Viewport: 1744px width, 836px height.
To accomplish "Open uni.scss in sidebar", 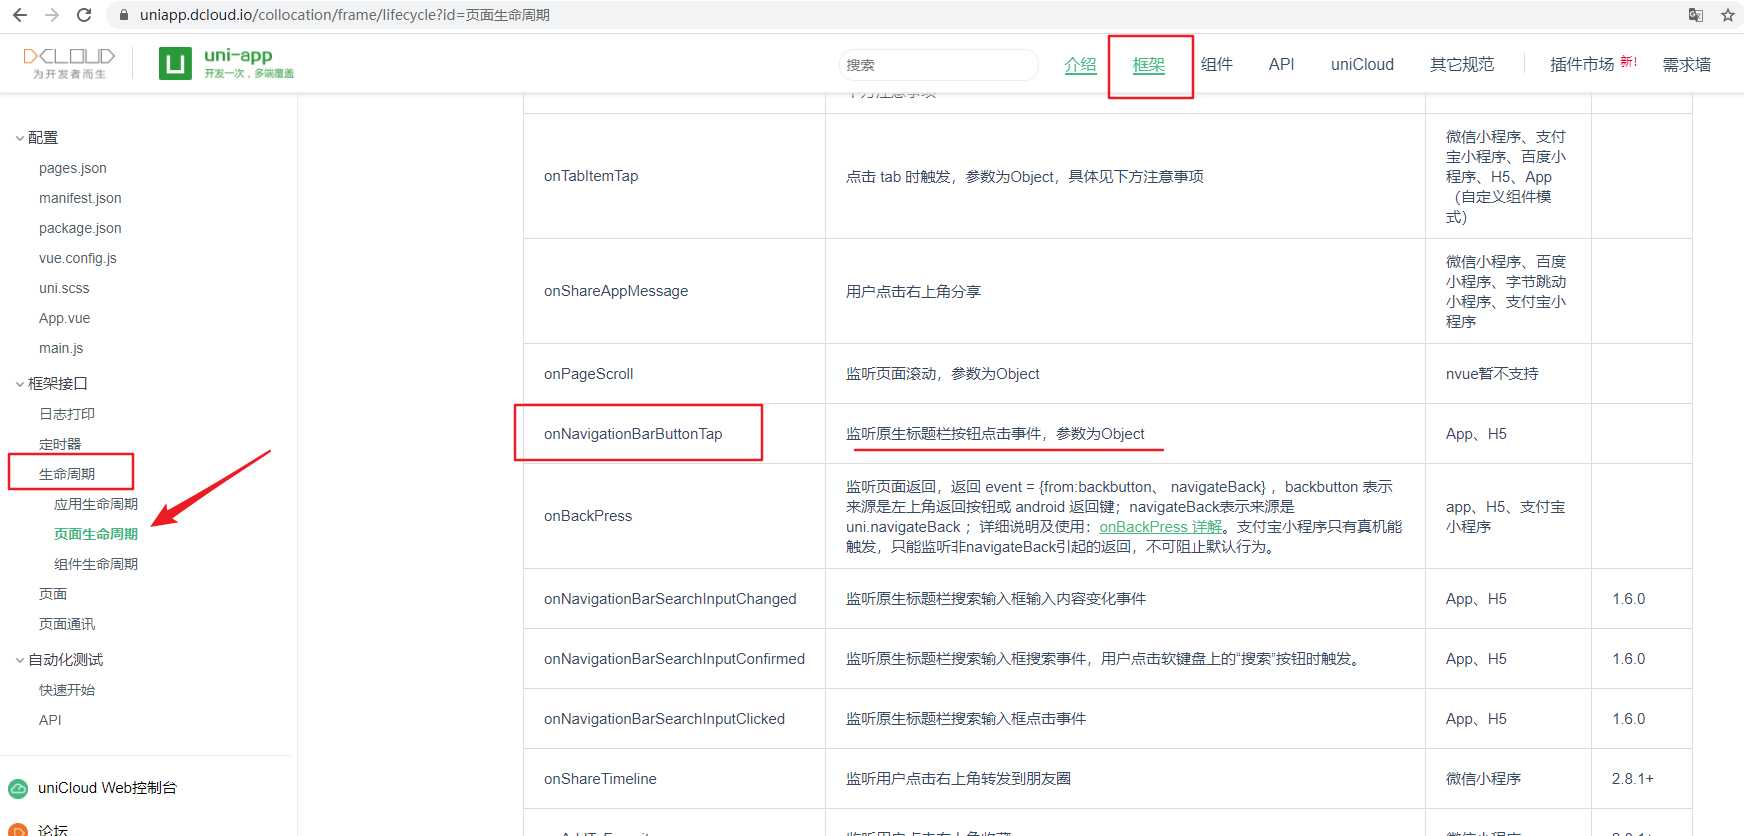I will pos(64,288).
